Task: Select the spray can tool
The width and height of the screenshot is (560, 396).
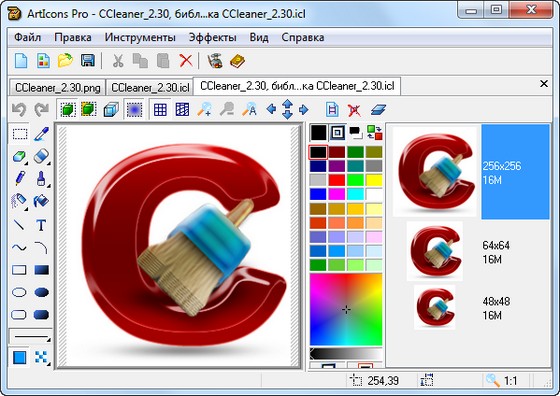Action: (x=19, y=201)
